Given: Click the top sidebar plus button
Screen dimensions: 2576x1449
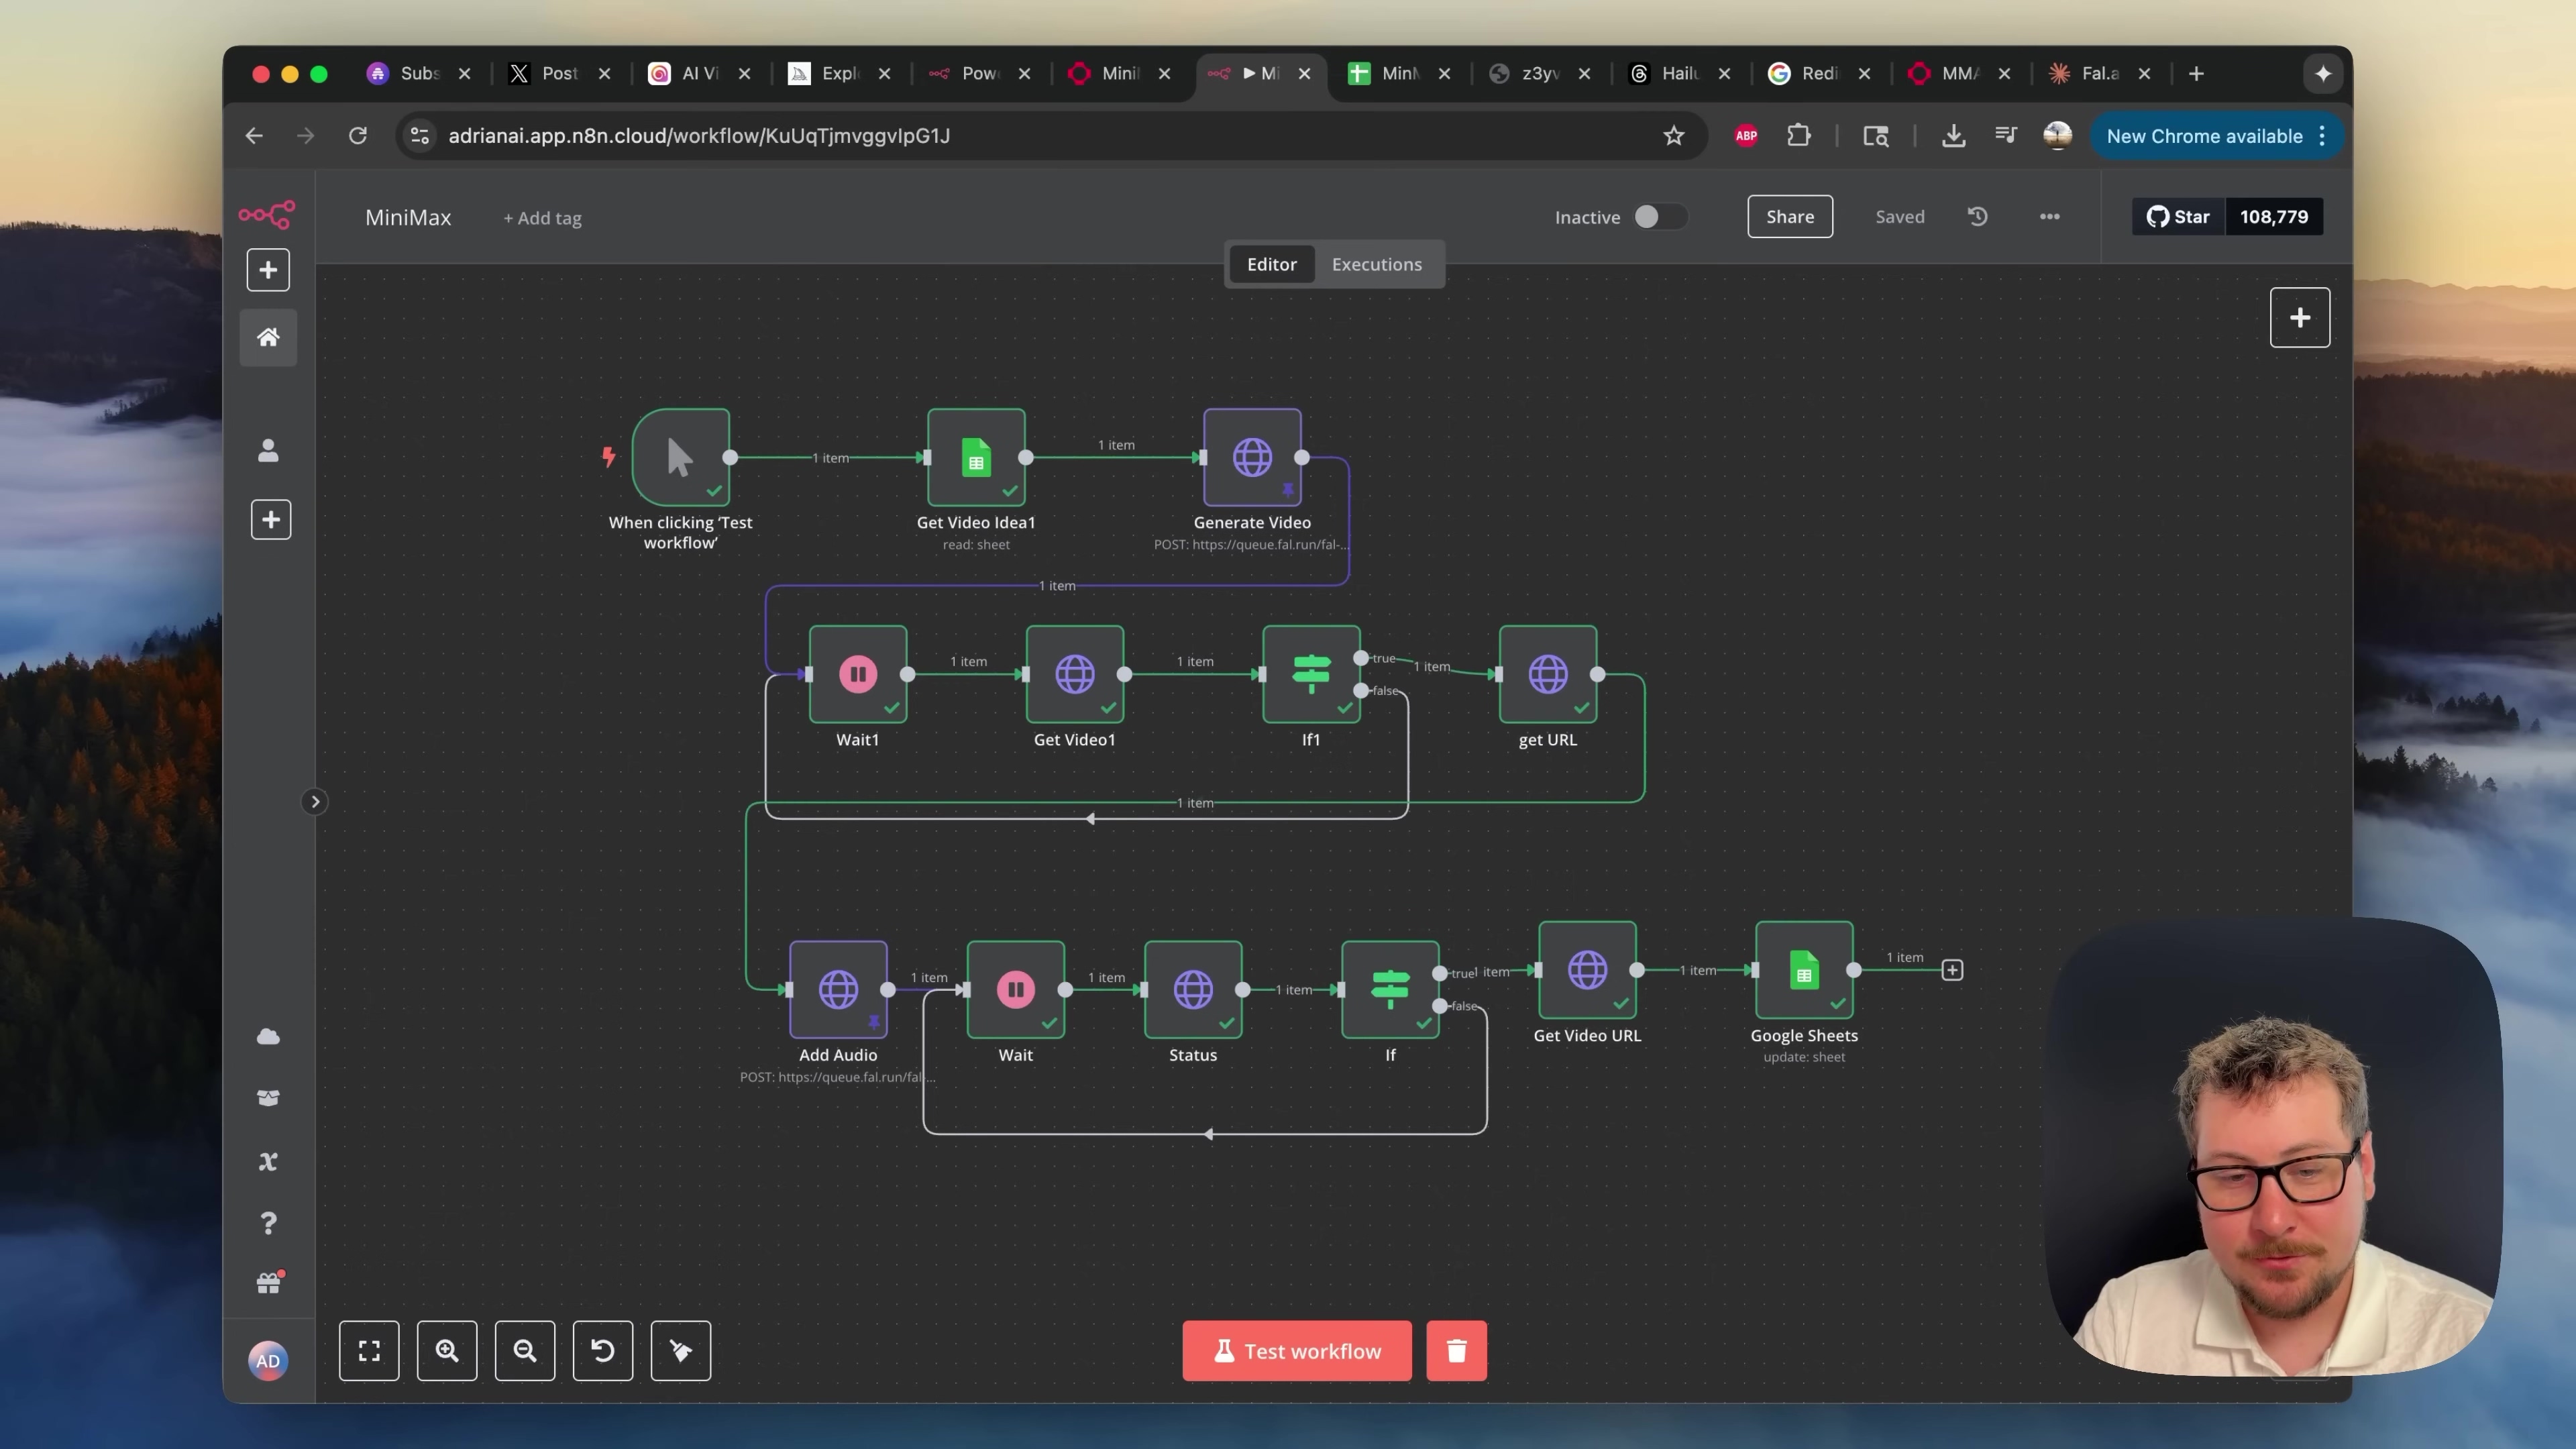Looking at the screenshot, I should click(268, 270).
